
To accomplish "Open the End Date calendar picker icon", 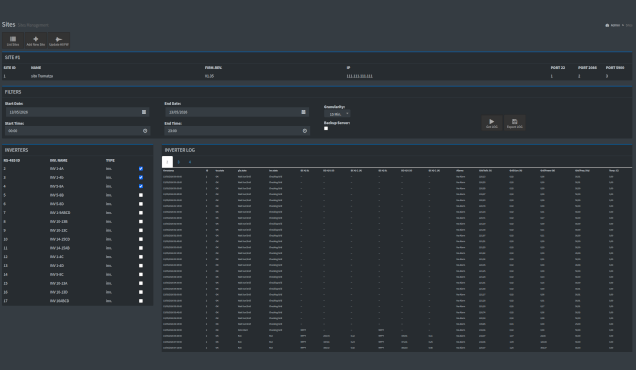I will coord(303,112).
